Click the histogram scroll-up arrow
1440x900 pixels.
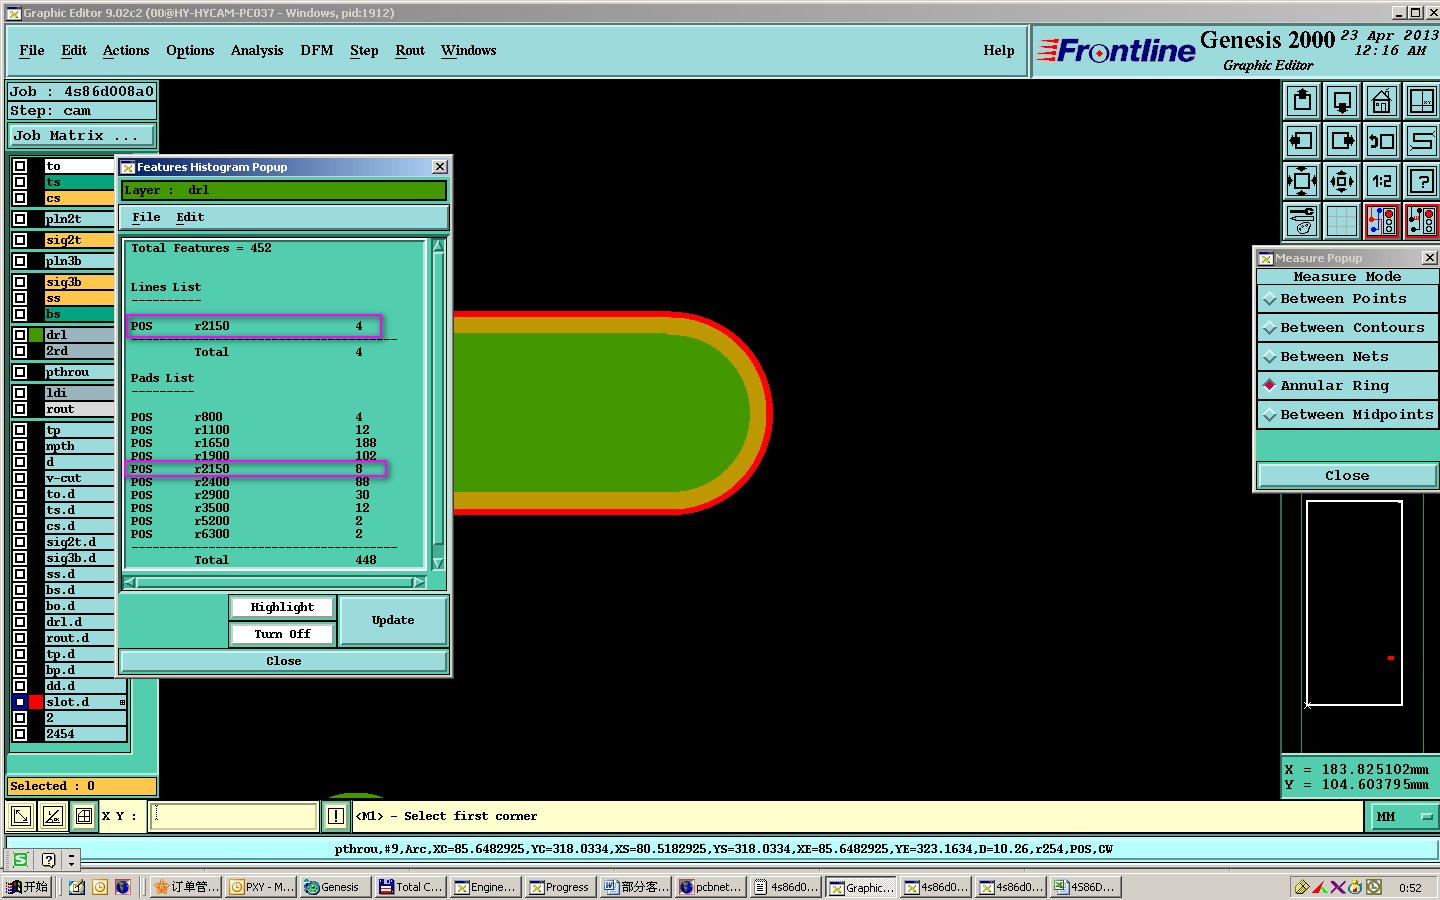(x=438, y=245)
